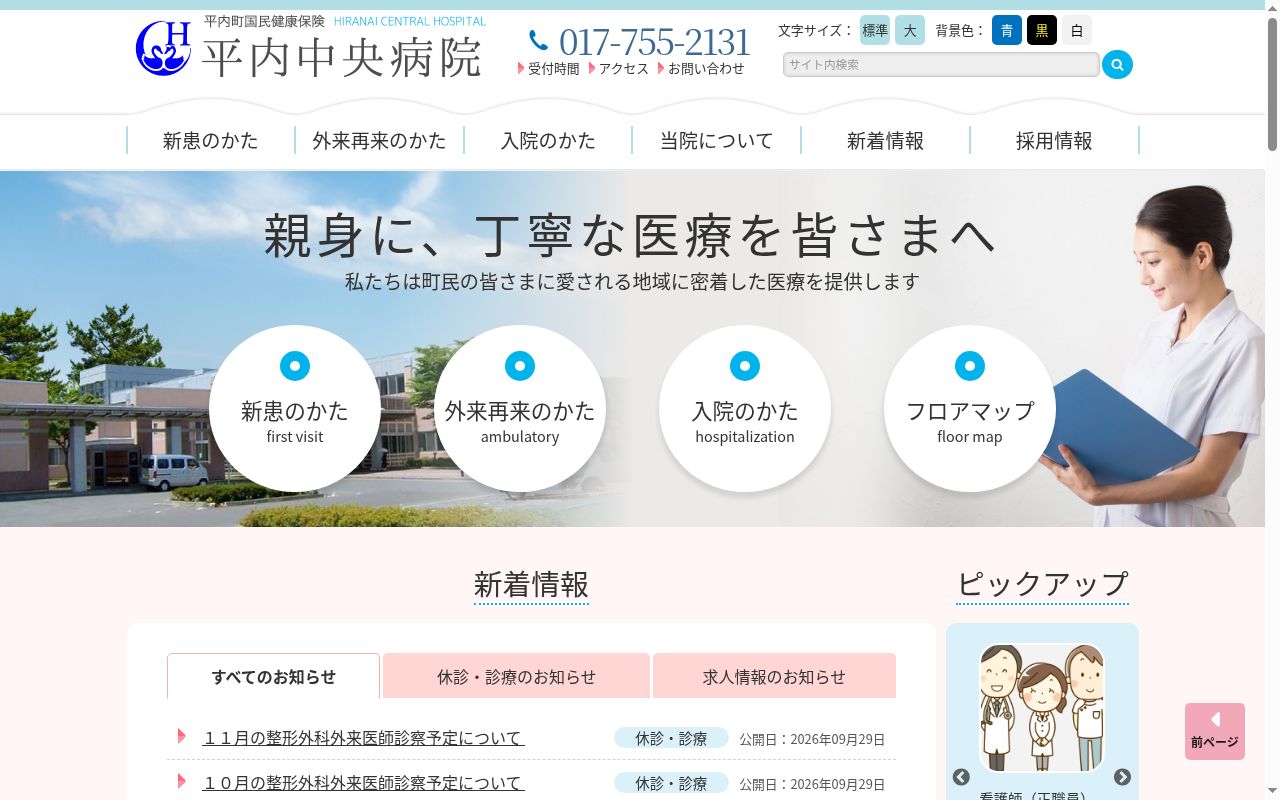The width and height of the screenshot is (1280, 800).
Task: Open the １１月の整形外科外来医師診察予定について notice
Action: click(364, 738)
